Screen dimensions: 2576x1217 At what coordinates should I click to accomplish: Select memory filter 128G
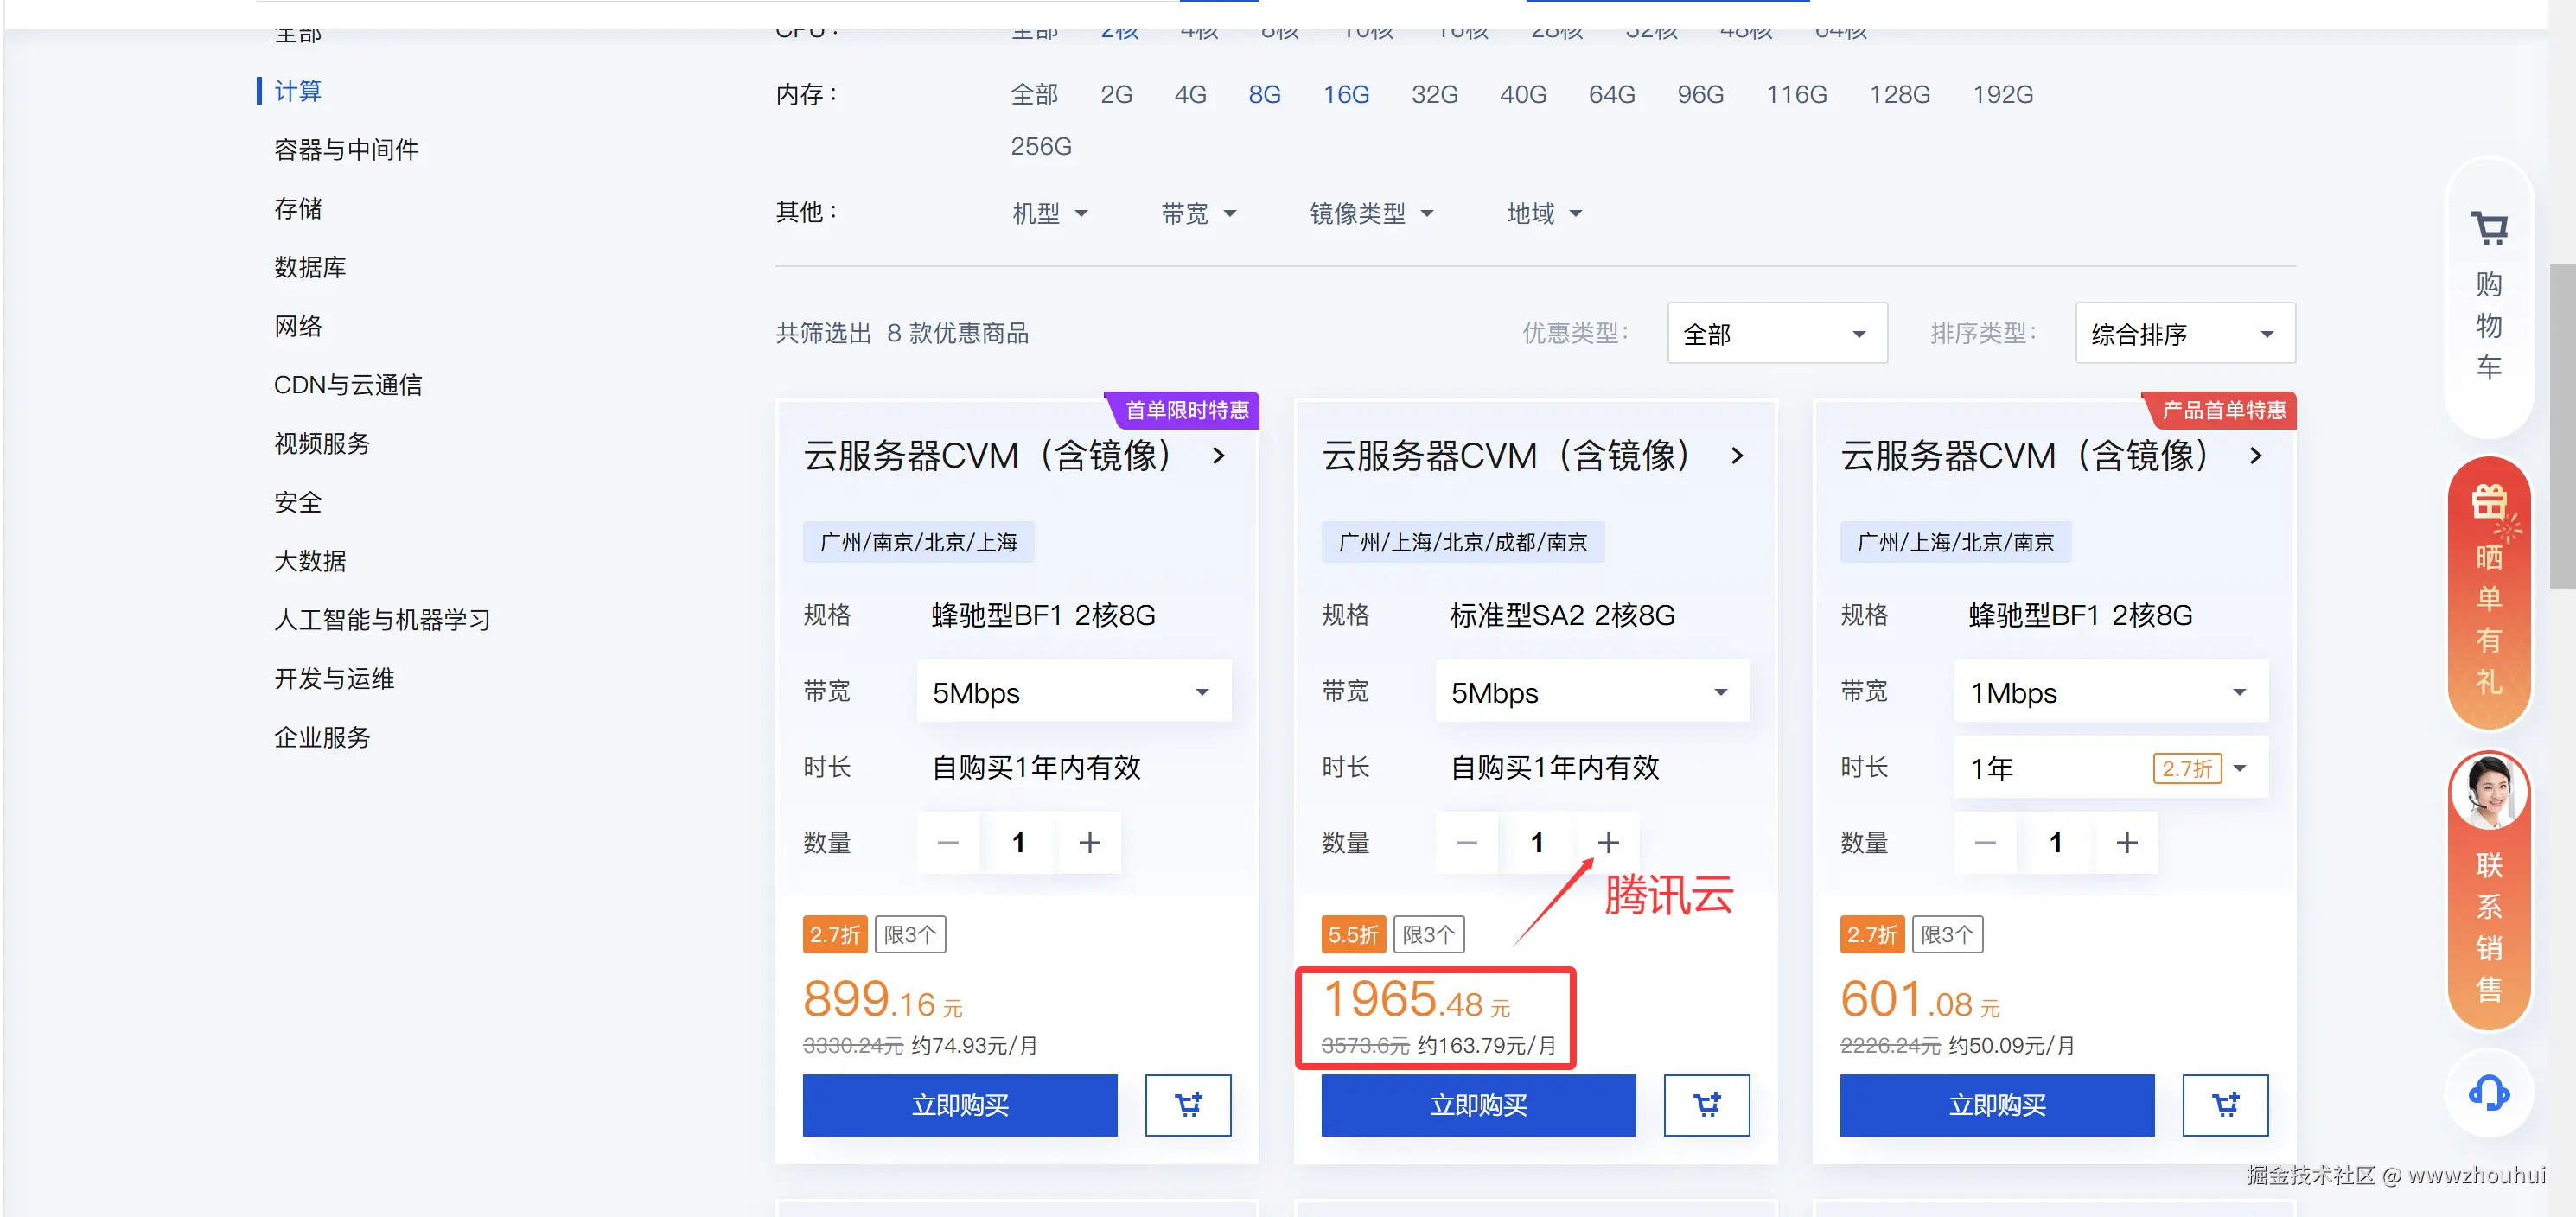point(1899,94)
